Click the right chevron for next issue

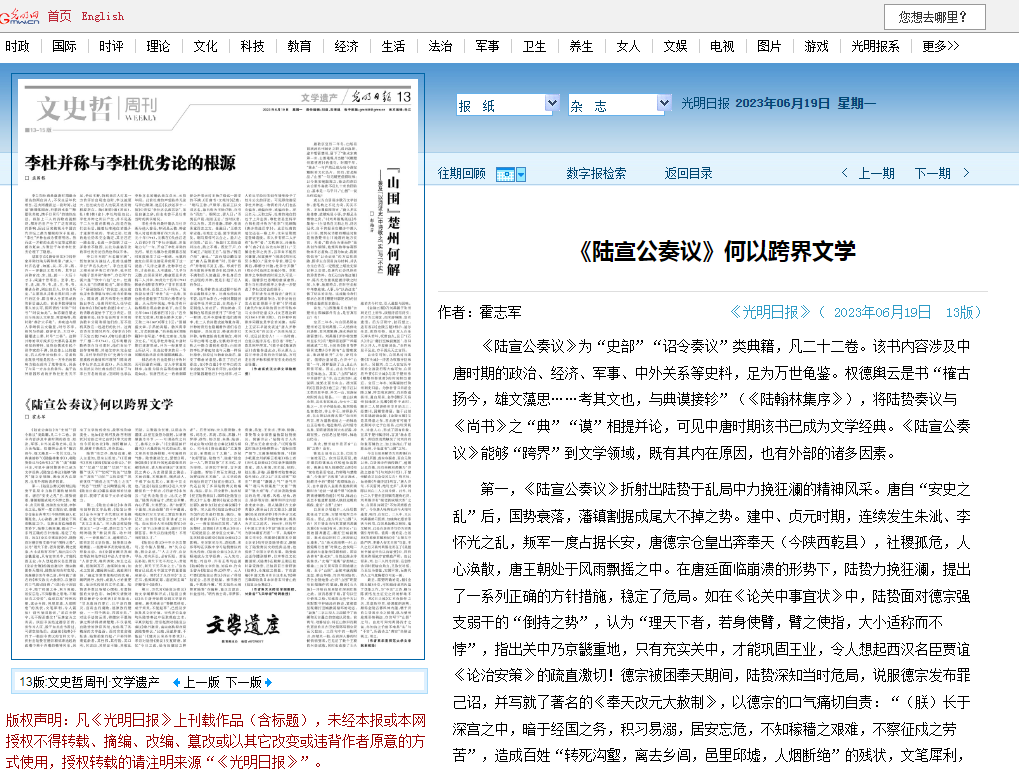click(x=966, y=173)
